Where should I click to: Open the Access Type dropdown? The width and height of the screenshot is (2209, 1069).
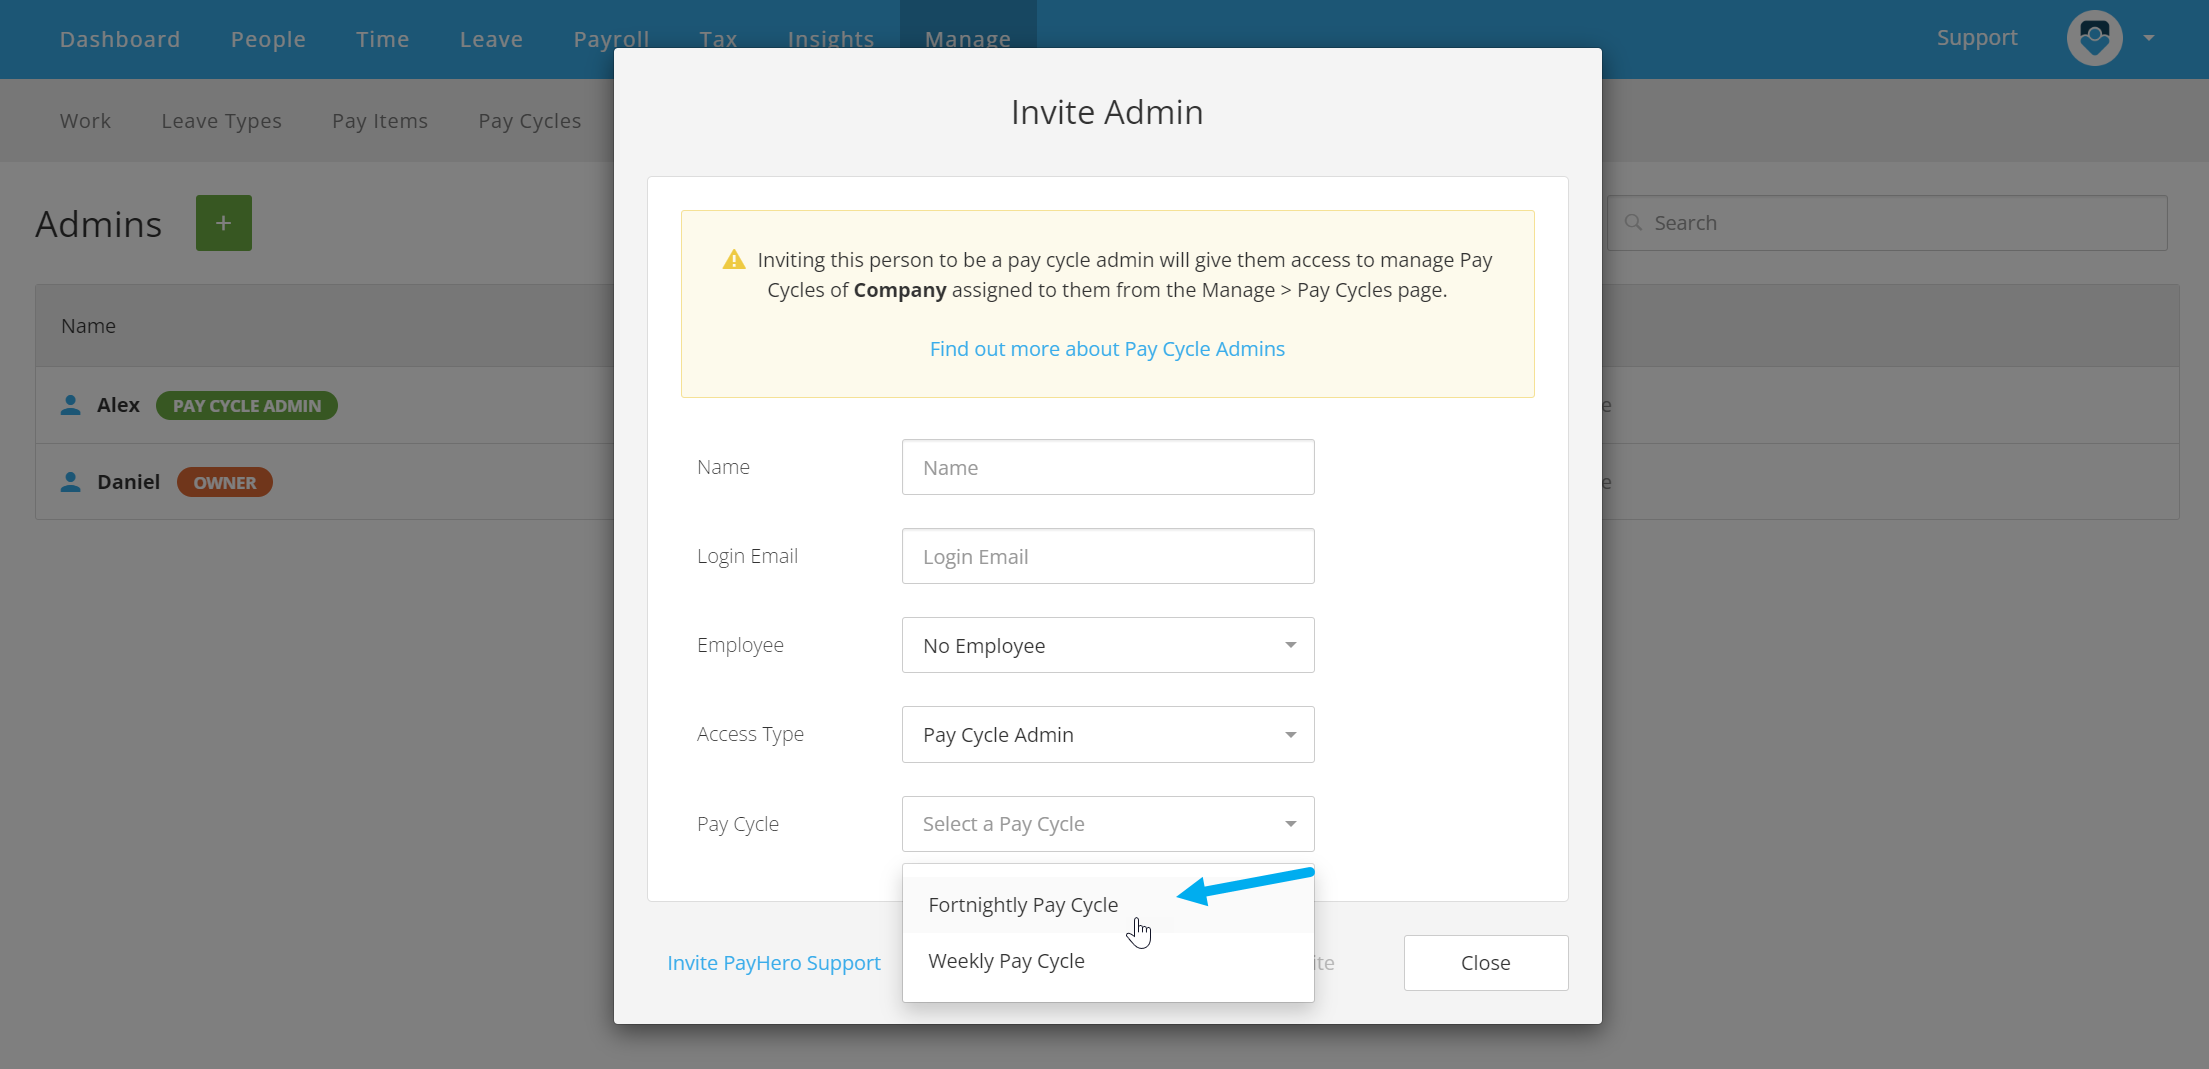pos(1108,735)
